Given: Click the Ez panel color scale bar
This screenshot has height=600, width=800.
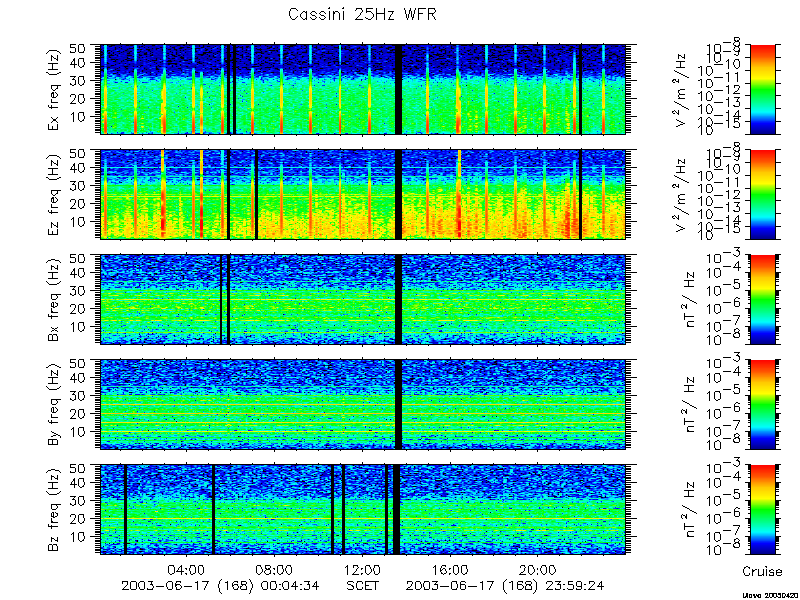Looking at the screenshot, I should tap(762, 194).
